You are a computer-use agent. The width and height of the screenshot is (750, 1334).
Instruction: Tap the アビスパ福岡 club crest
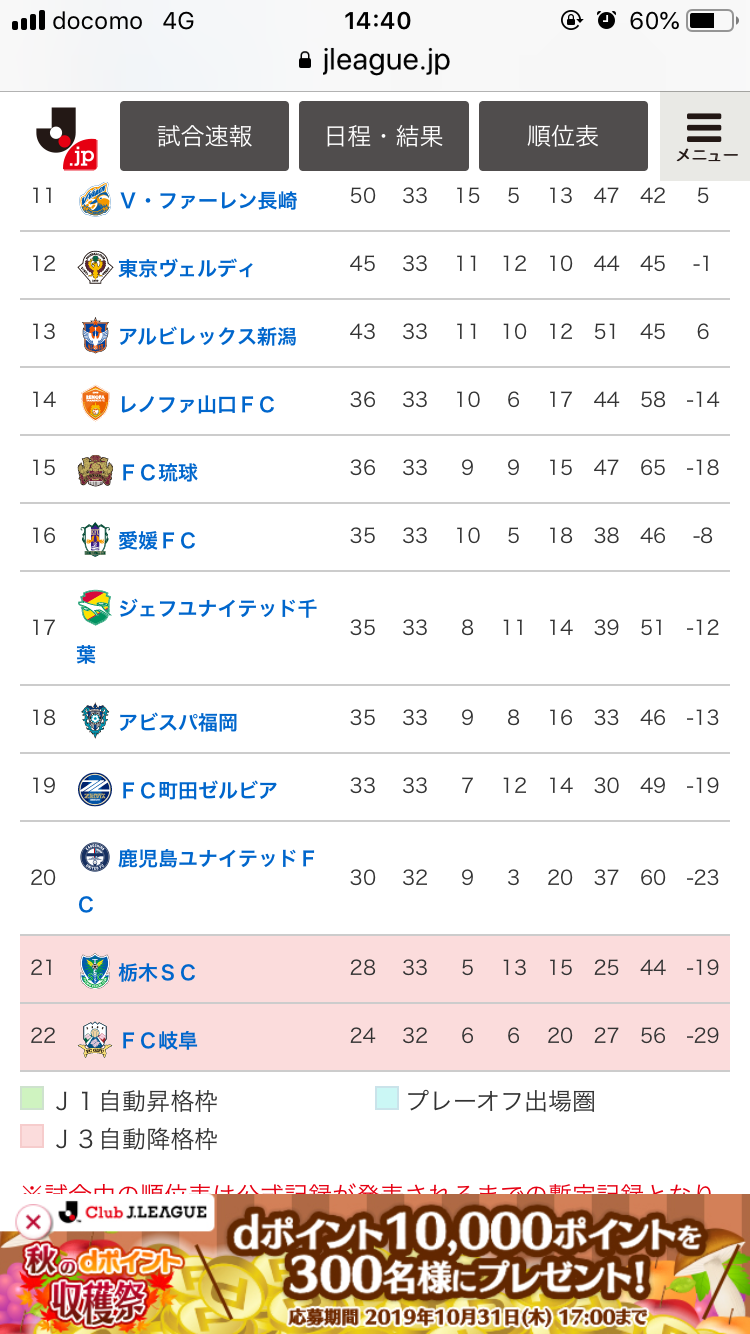[x=95, y=721]
